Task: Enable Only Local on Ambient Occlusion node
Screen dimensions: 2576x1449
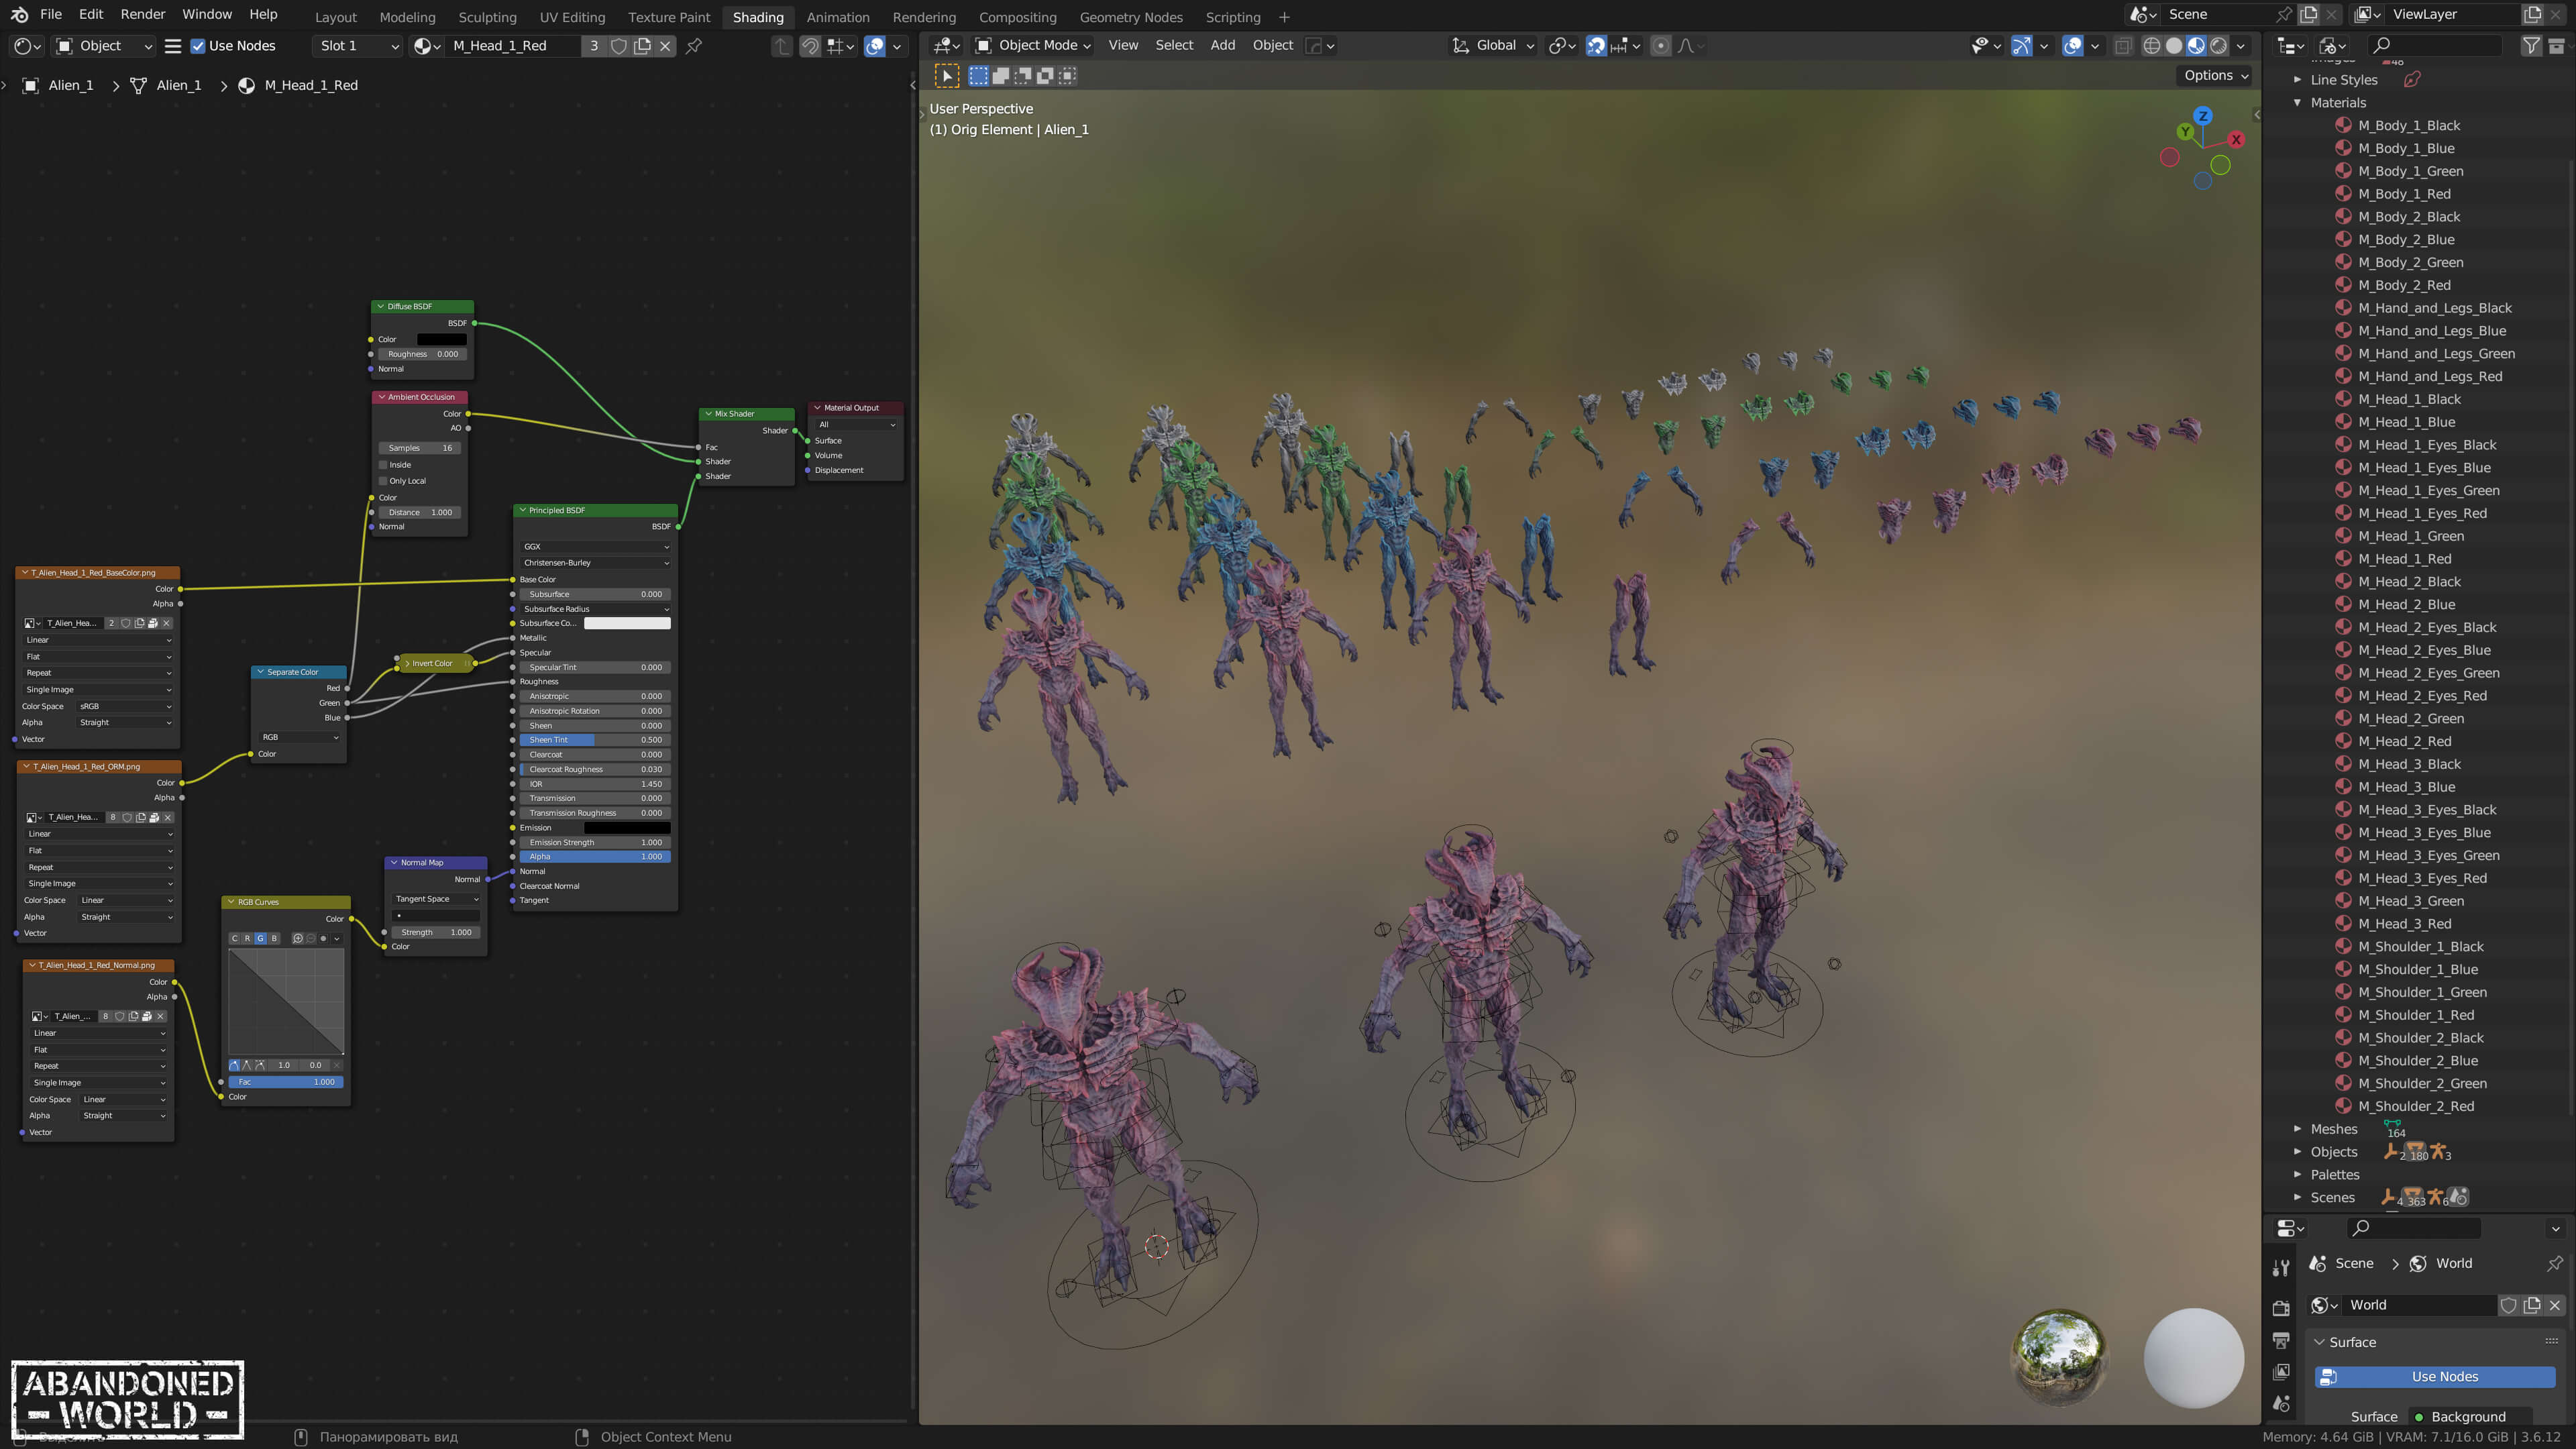Action: (x=383, y=481)
